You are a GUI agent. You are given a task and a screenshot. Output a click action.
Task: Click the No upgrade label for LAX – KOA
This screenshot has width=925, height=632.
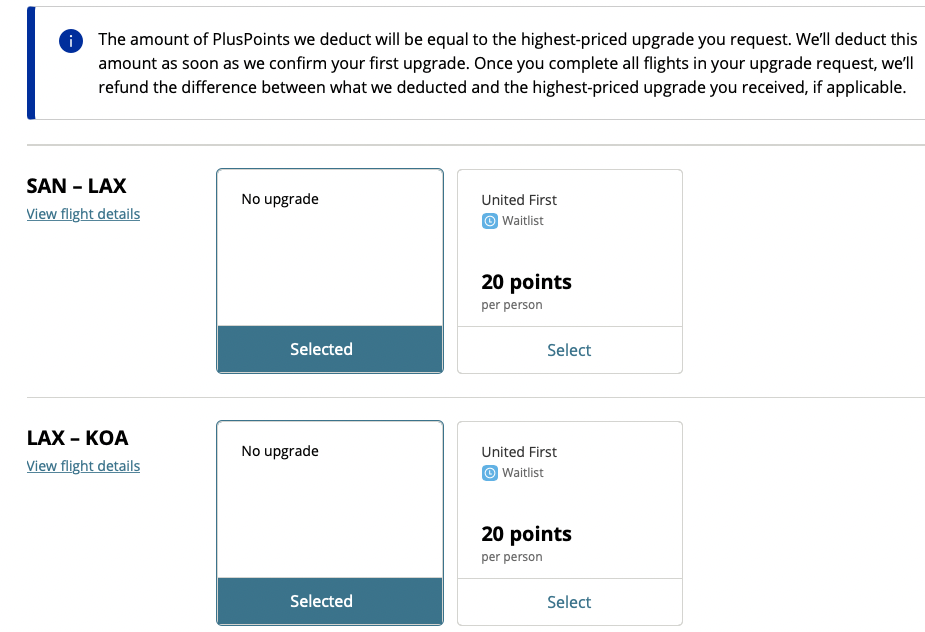click(x=280, y=451)
